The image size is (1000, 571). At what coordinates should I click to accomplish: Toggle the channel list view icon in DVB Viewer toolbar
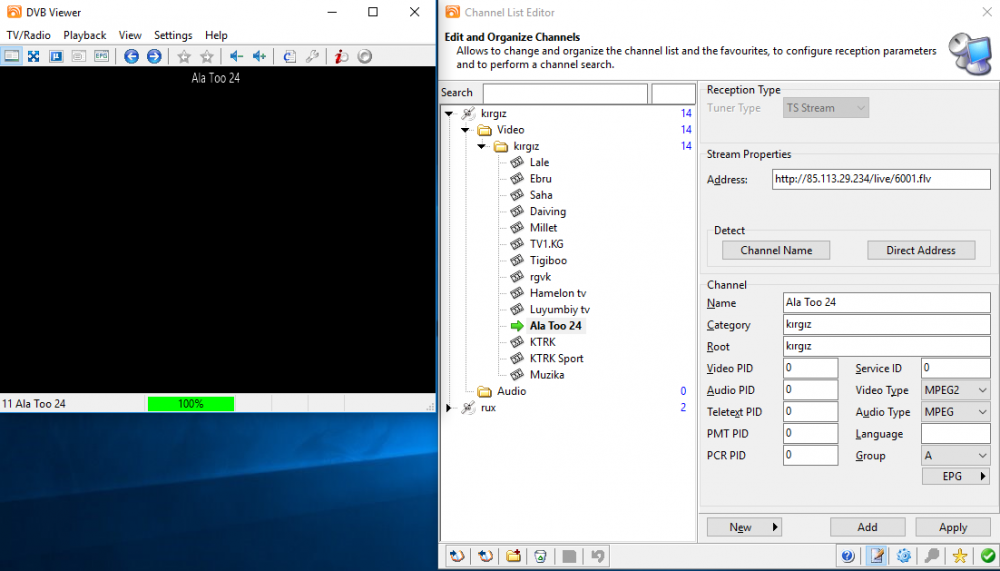(x=11, y=56)
